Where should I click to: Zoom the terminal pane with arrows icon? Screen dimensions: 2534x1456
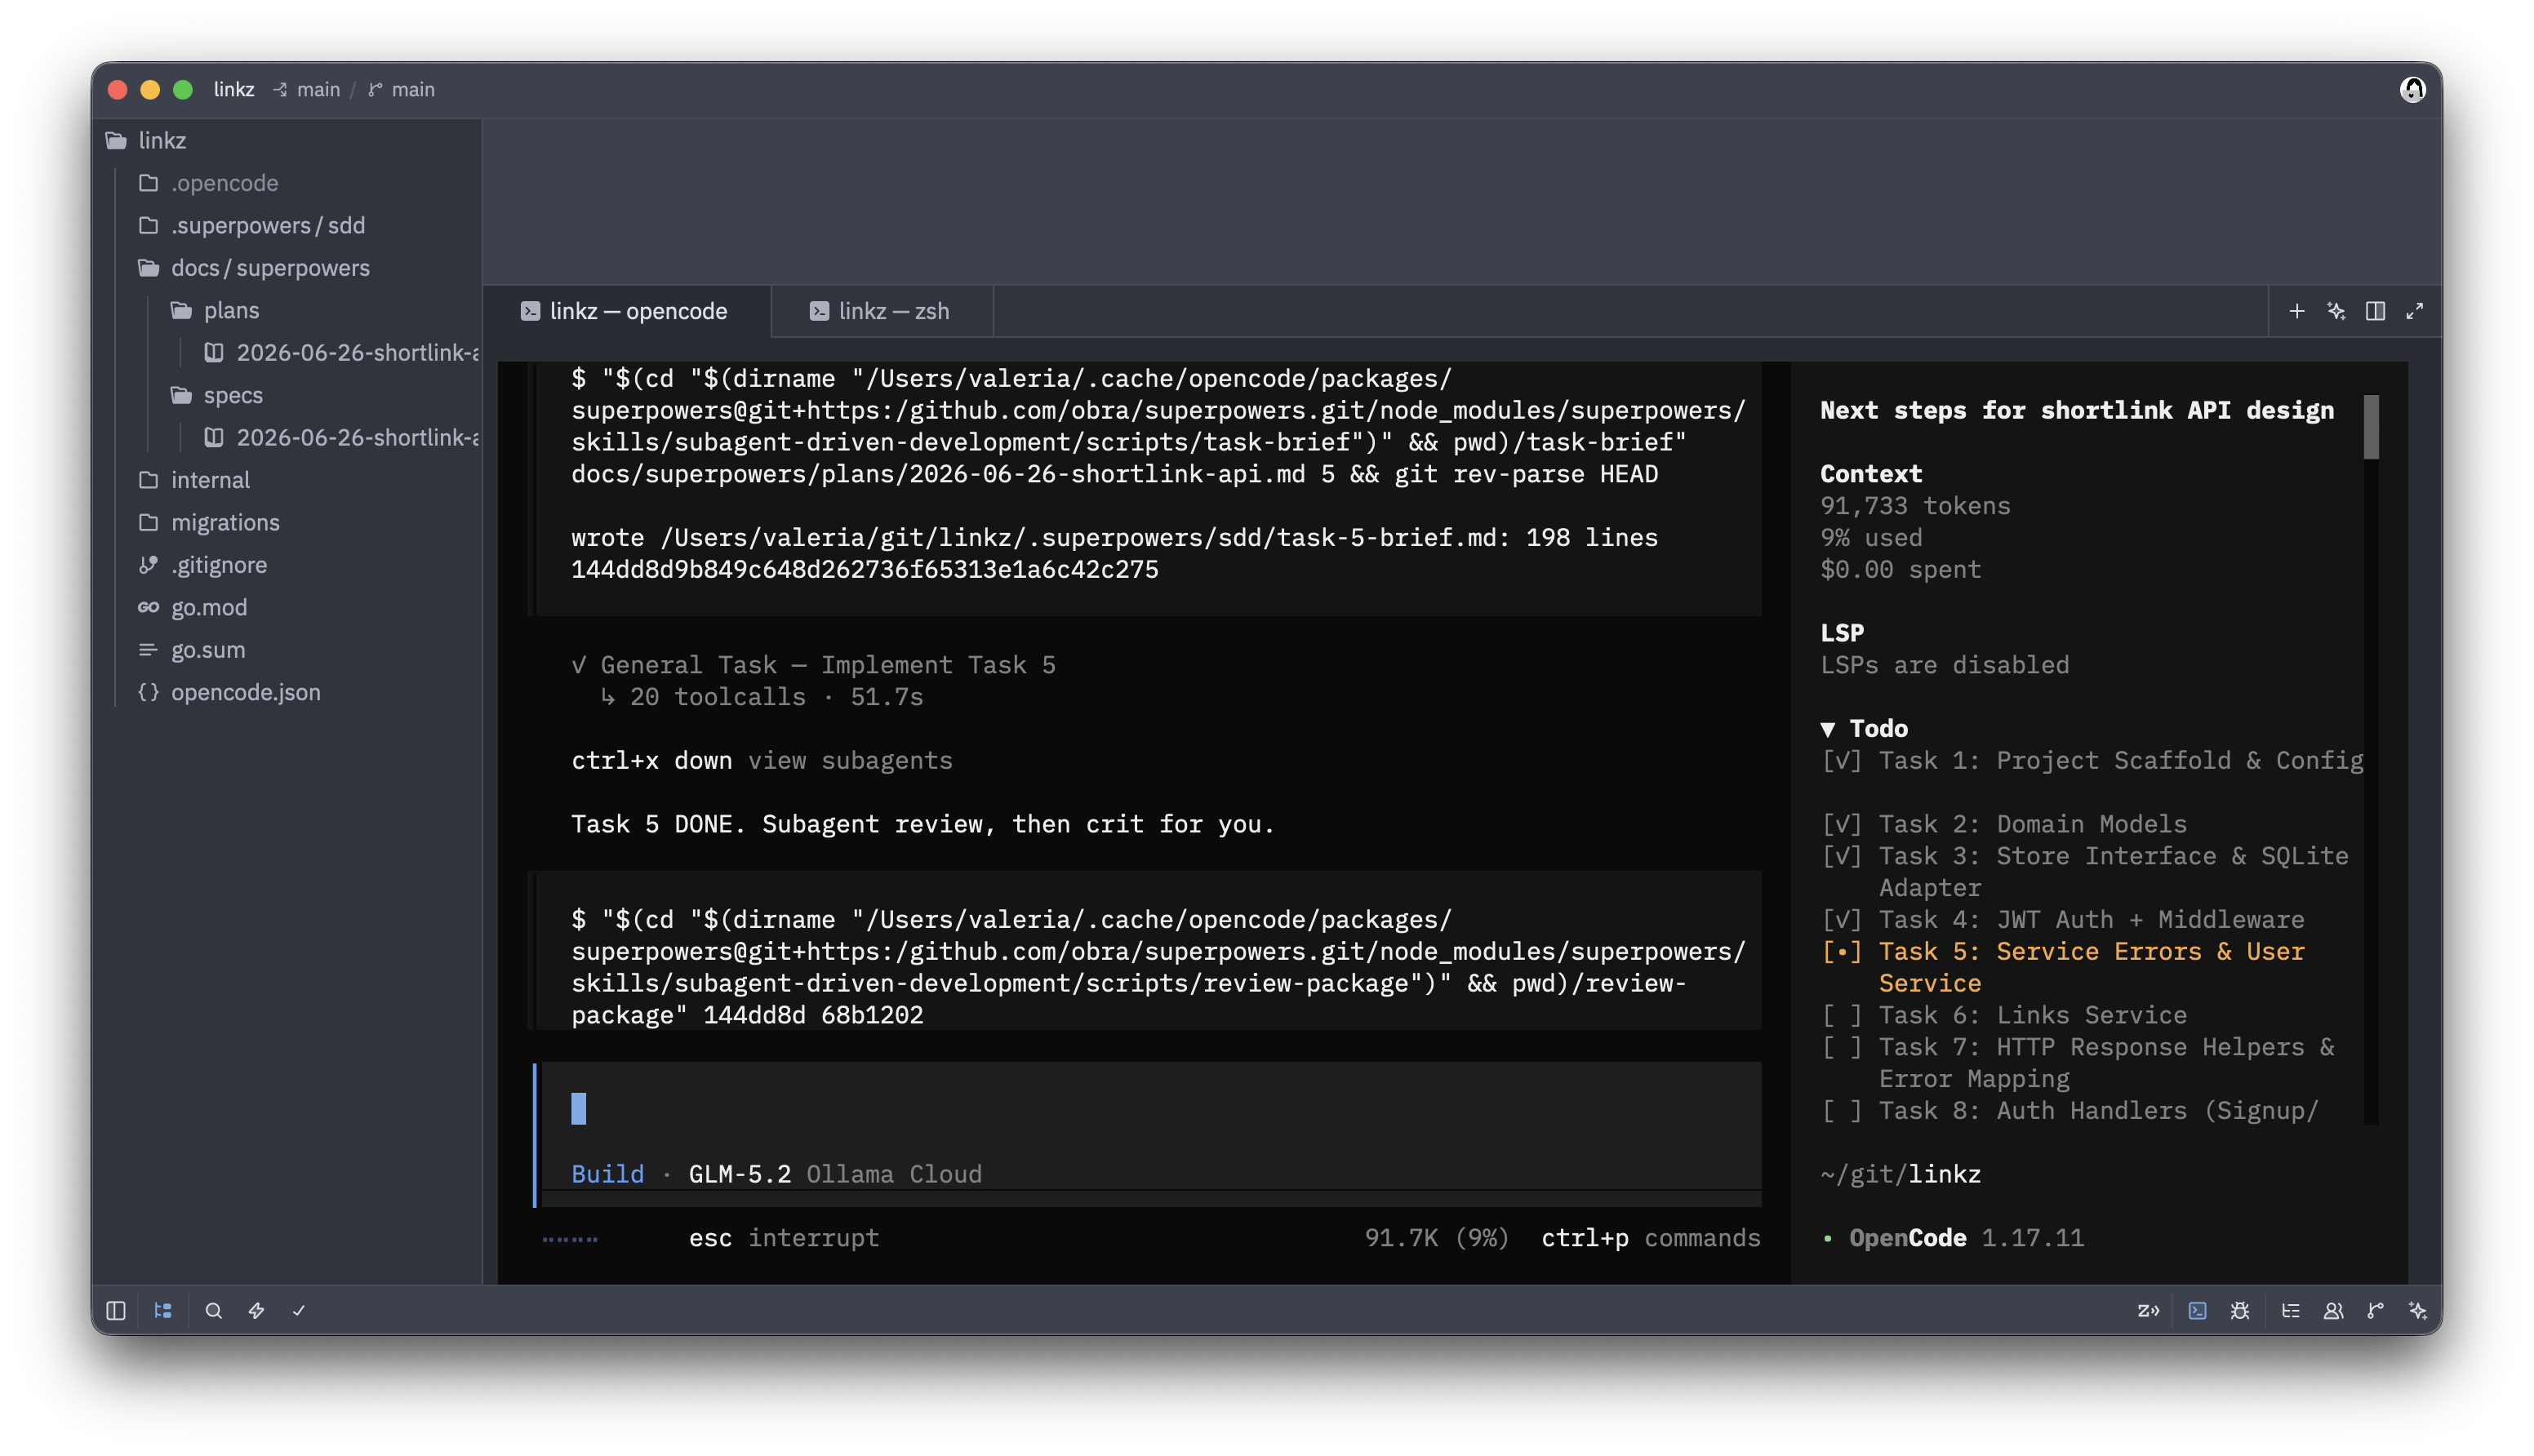pyautogui.click(x=2414, y=311)
